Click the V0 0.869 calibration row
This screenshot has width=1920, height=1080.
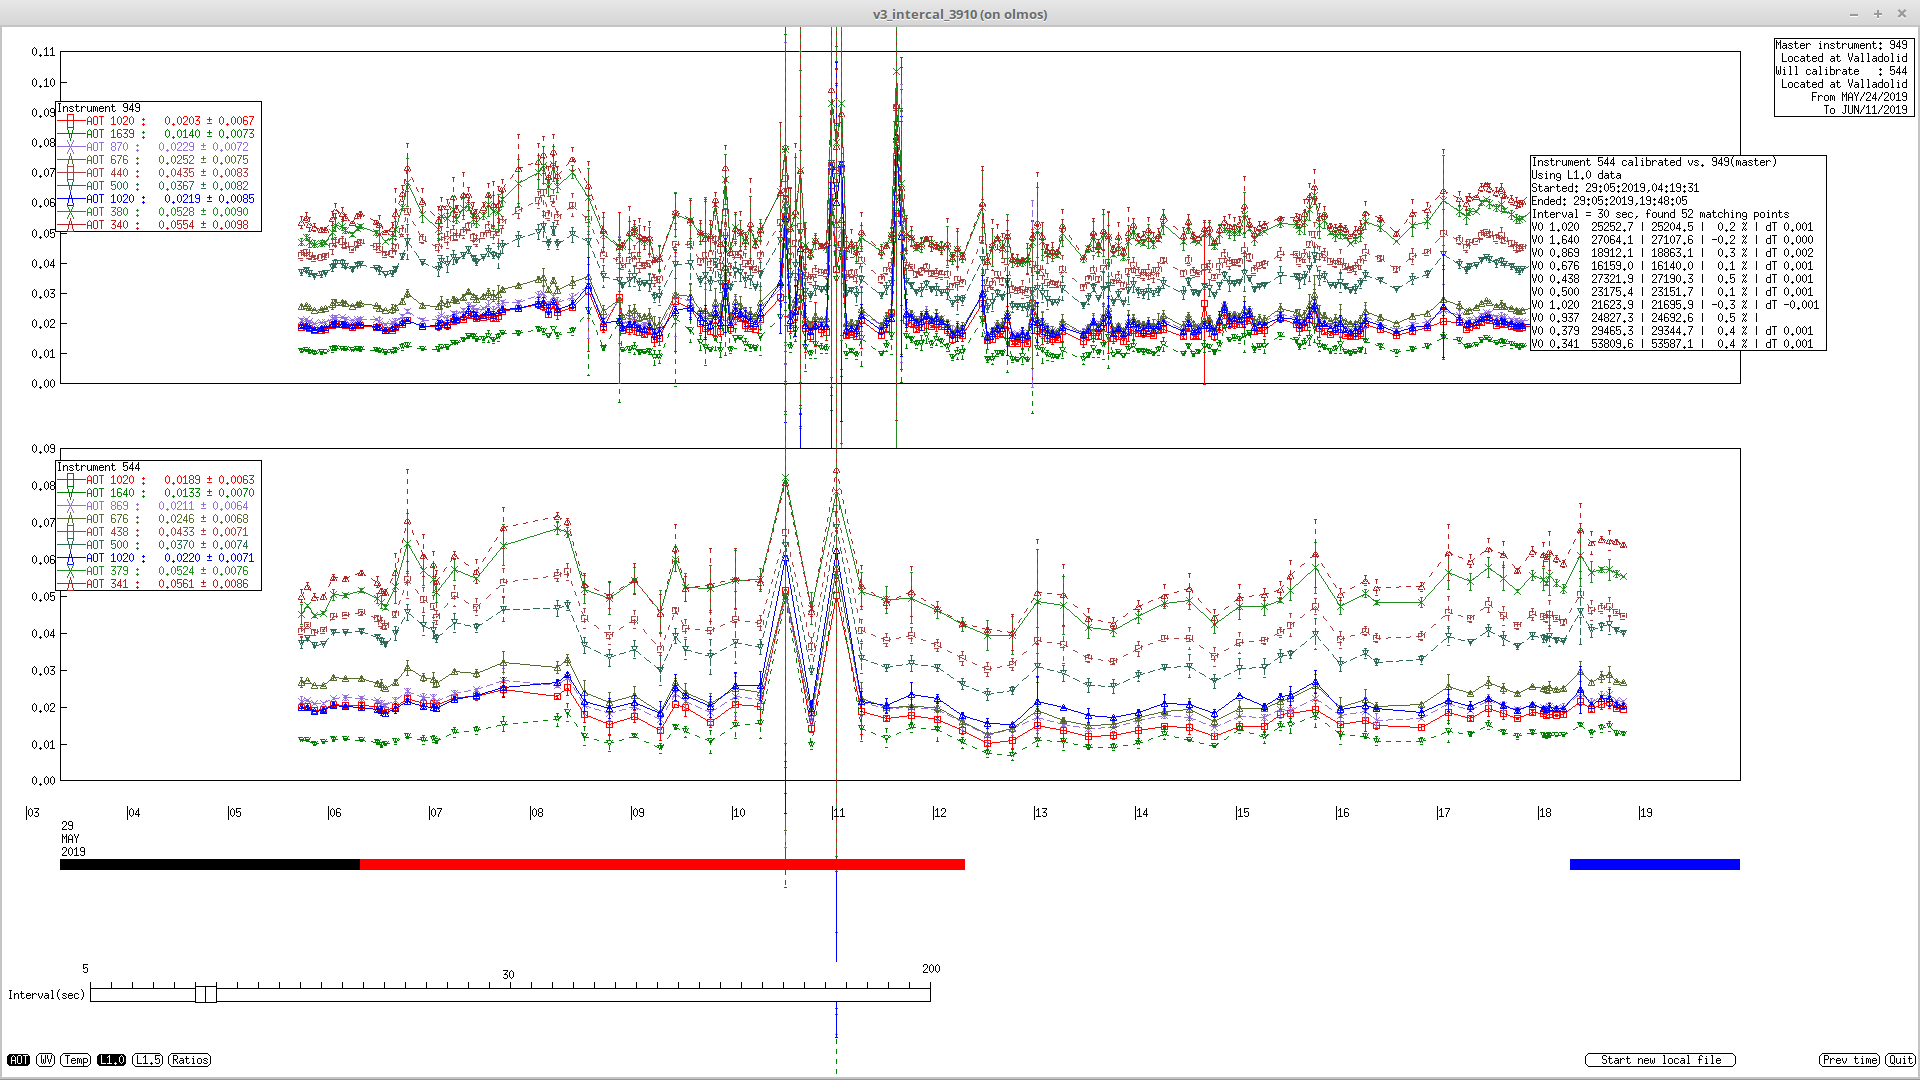coord(1673,253)
